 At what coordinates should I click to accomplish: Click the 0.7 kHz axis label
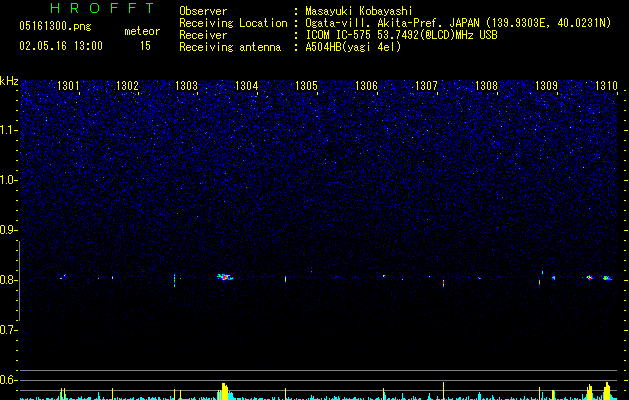pos(8,330)
